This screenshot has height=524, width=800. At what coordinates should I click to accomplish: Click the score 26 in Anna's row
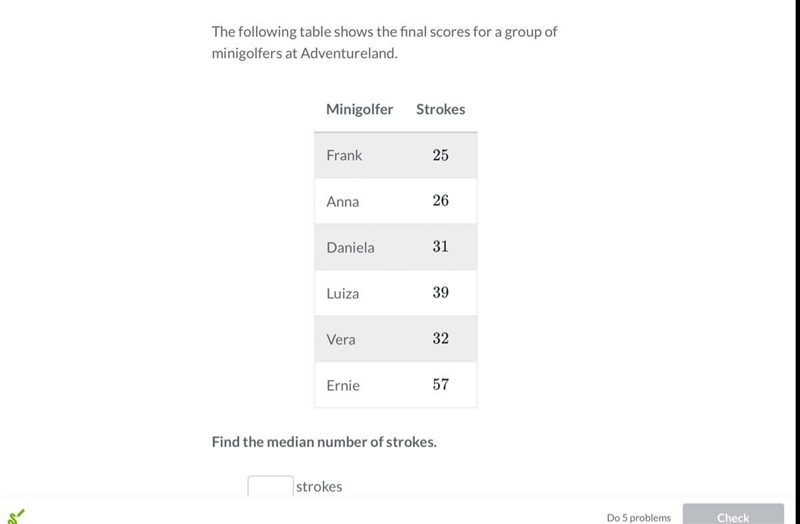(x=441, y=201)
